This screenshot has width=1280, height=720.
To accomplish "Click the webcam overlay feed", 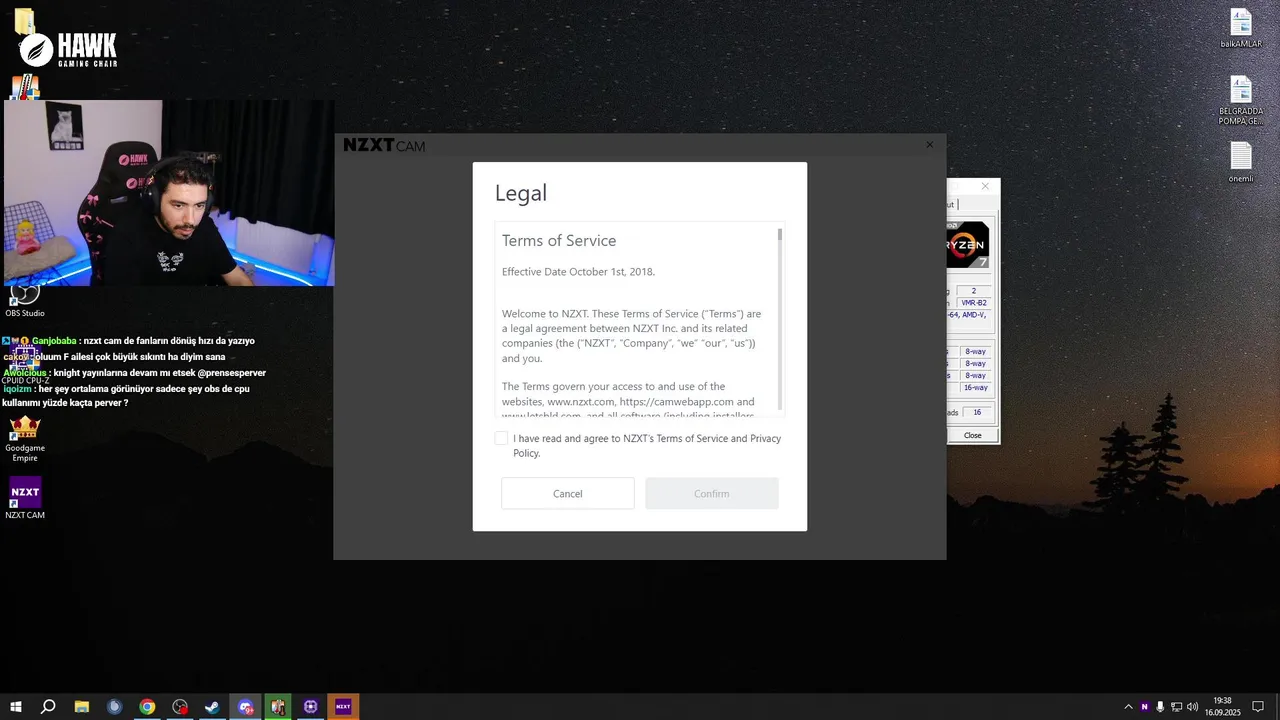I will pyautogui.click(x=169, y=193).
